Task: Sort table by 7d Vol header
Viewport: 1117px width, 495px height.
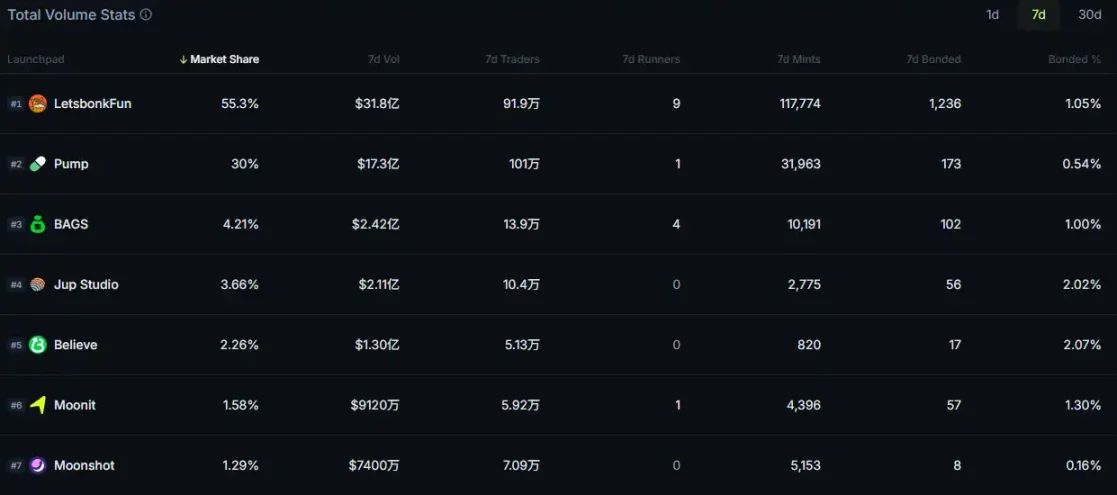Action: click(383, 60)
